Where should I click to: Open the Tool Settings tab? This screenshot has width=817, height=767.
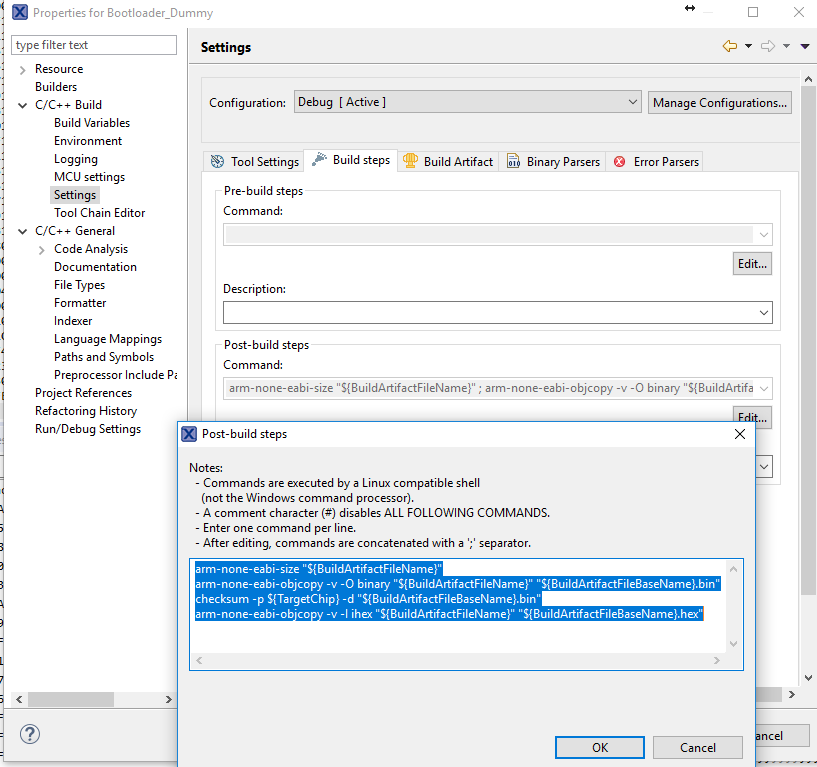255,162
